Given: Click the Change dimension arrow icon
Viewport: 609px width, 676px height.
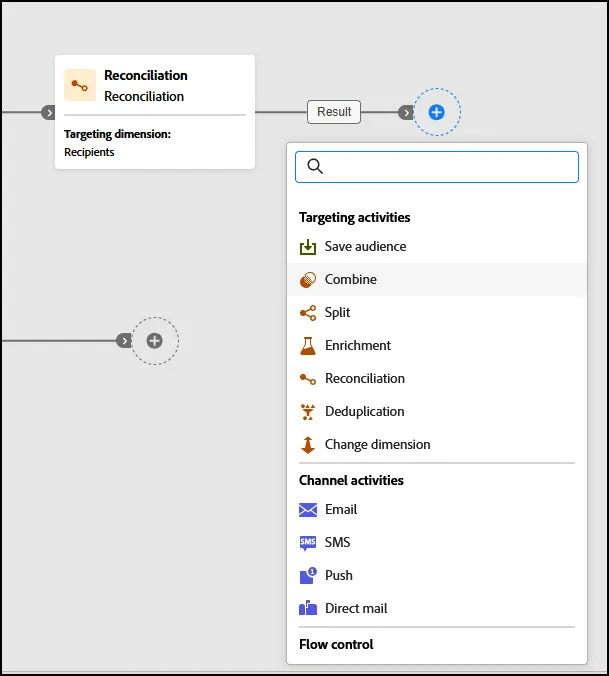Looking at the screenshot, I should 308,445.
